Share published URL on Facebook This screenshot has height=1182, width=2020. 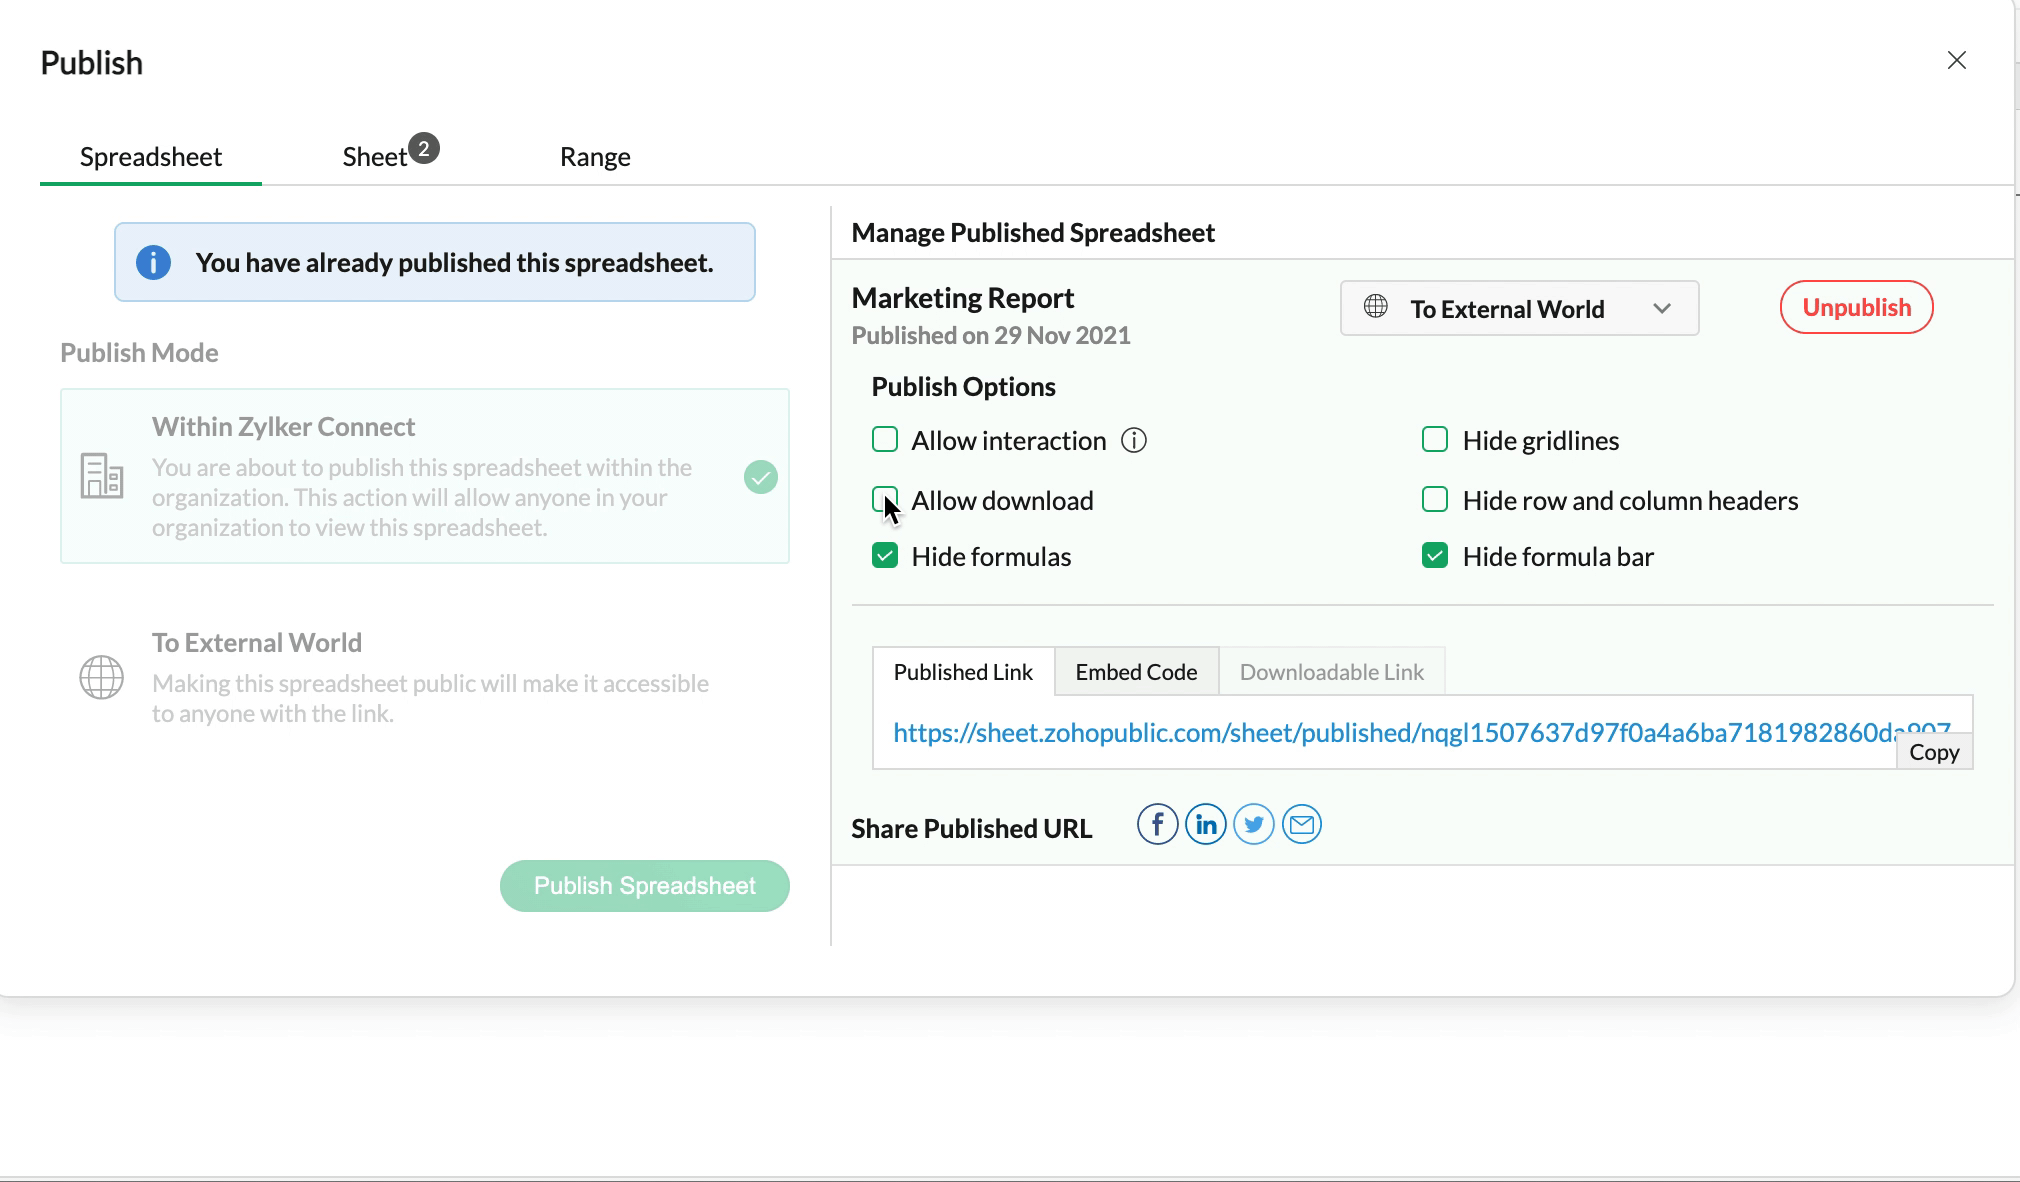pos(1157,825)
